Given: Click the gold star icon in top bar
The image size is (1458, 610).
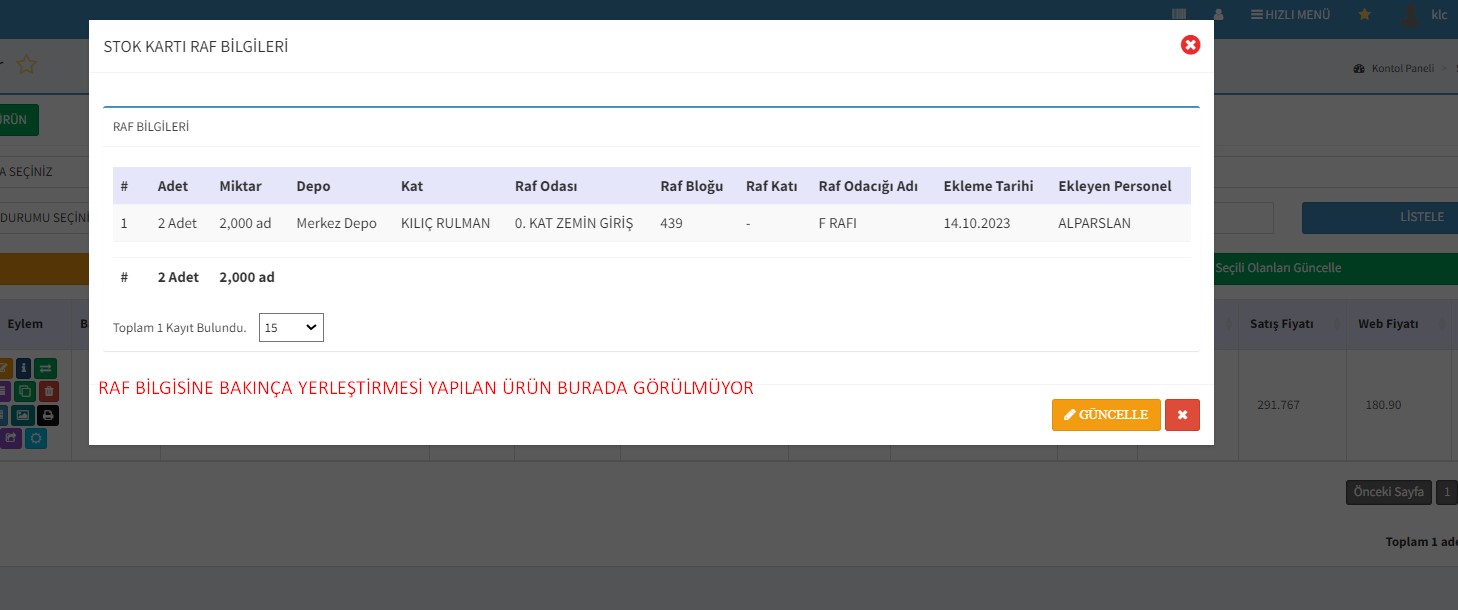Looking at the screenshot, I should [x=1364, y=15].
